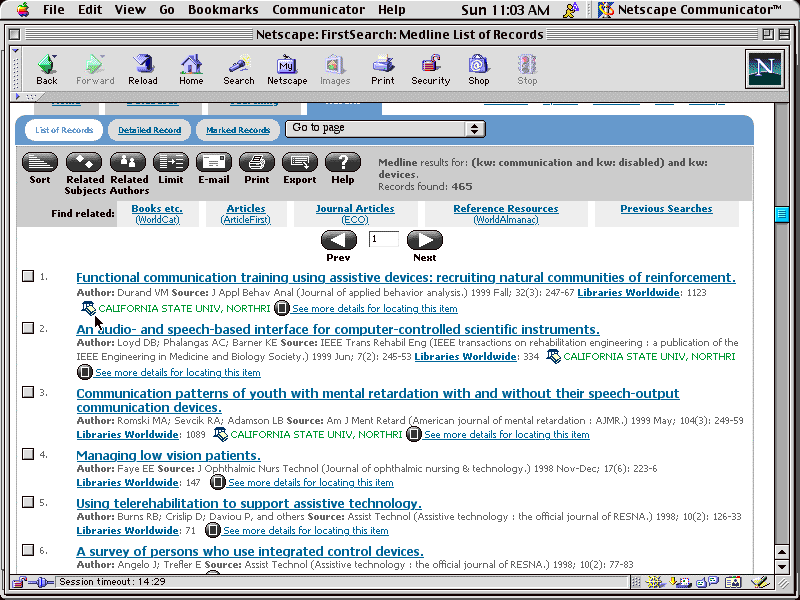Open the Shop toolbar icon
The image size is (800, 600).
(479, 69)
